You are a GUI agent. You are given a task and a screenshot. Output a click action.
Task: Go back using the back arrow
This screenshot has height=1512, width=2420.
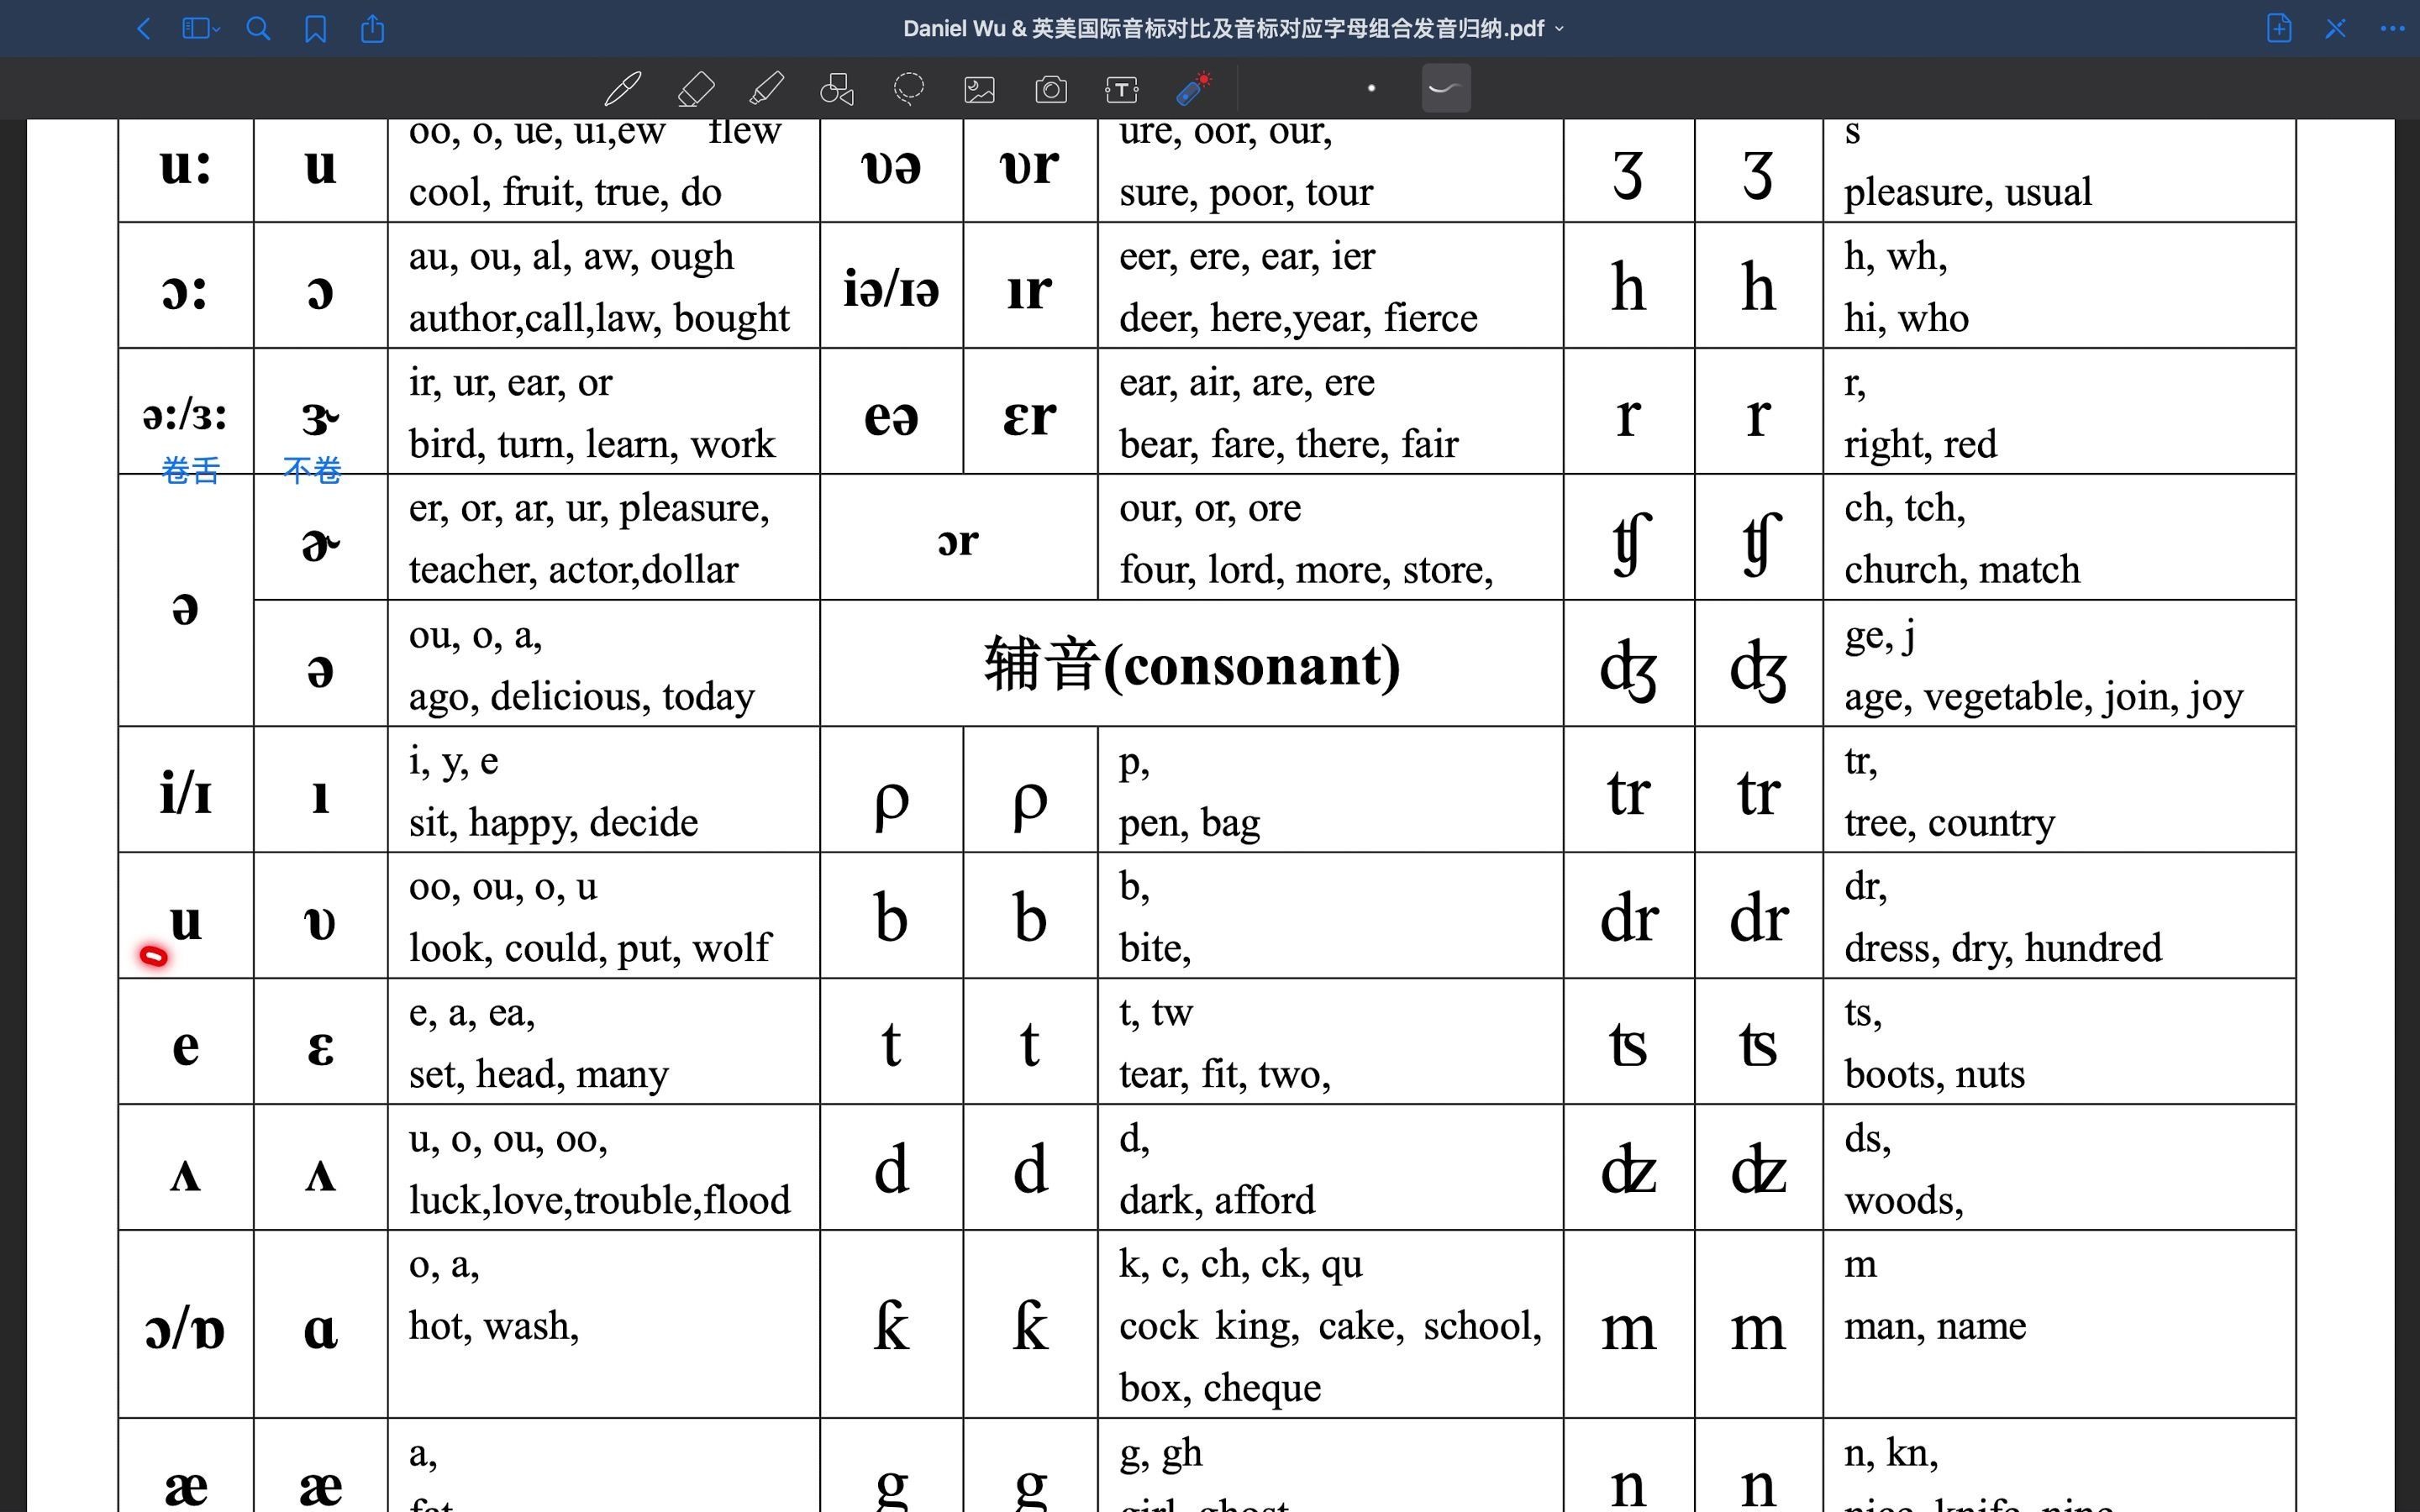pos(143,29)
